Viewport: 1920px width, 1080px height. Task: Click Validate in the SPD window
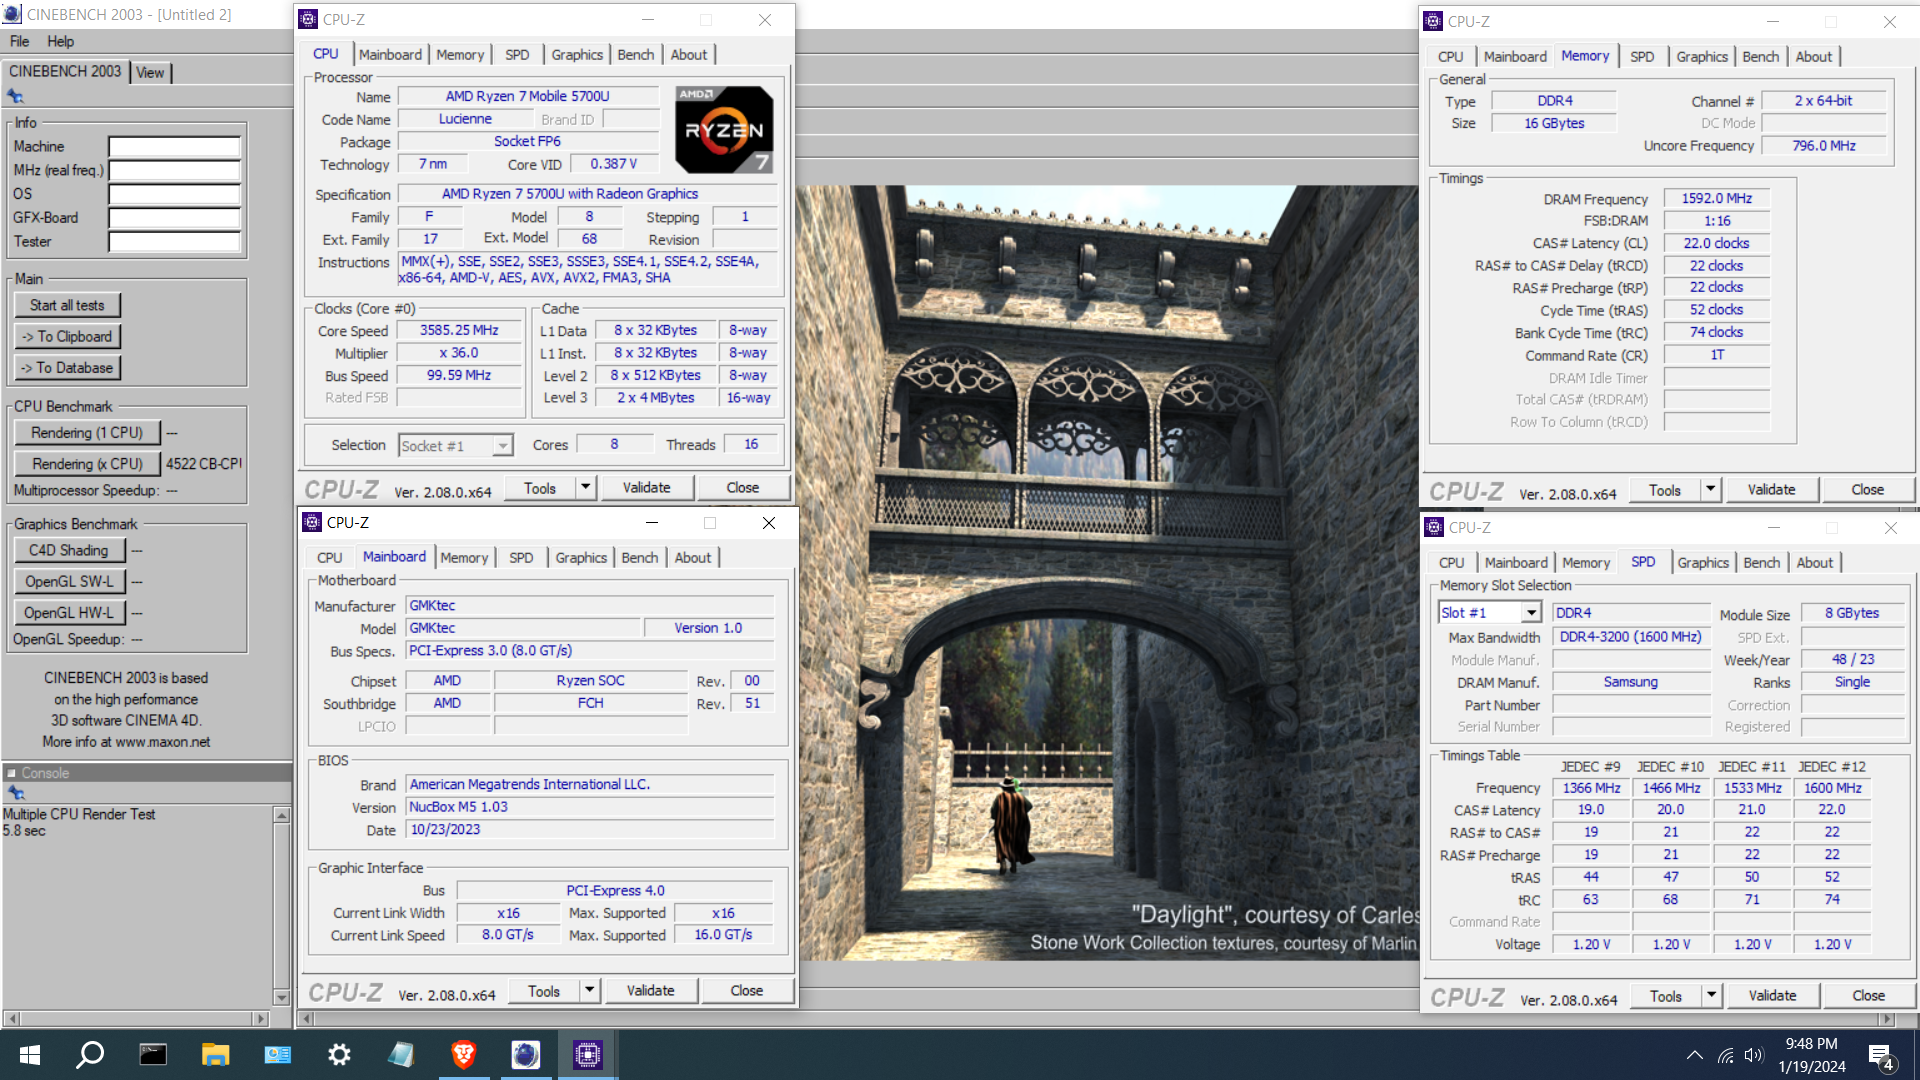coord(1772,996)
